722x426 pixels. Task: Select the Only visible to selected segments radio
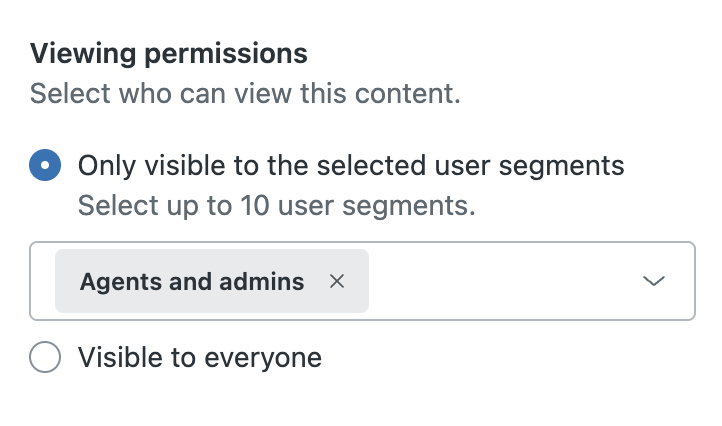coord(46,165)
